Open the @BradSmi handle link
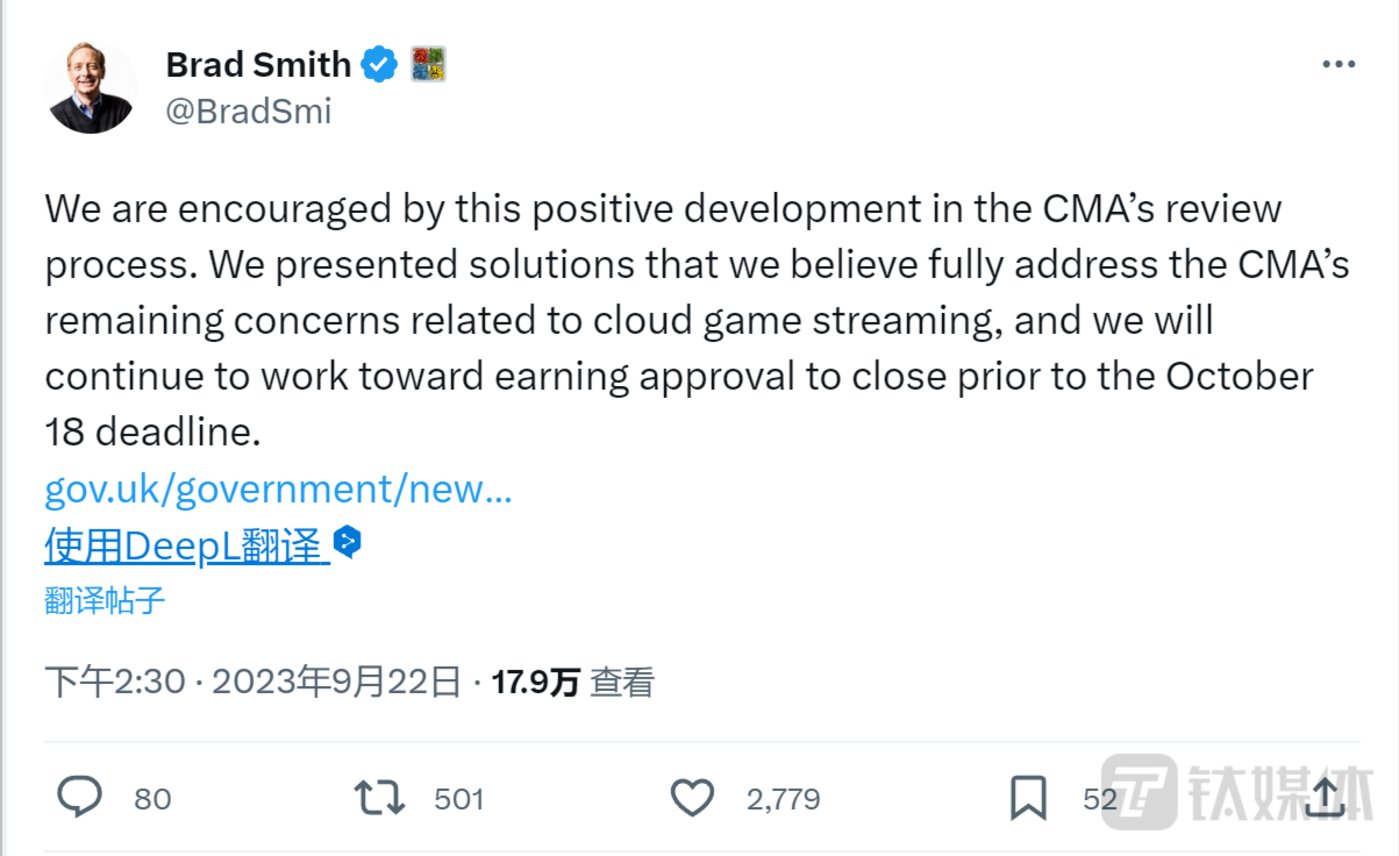Viewport: 1399px width, 856px height. click(248, 111)
